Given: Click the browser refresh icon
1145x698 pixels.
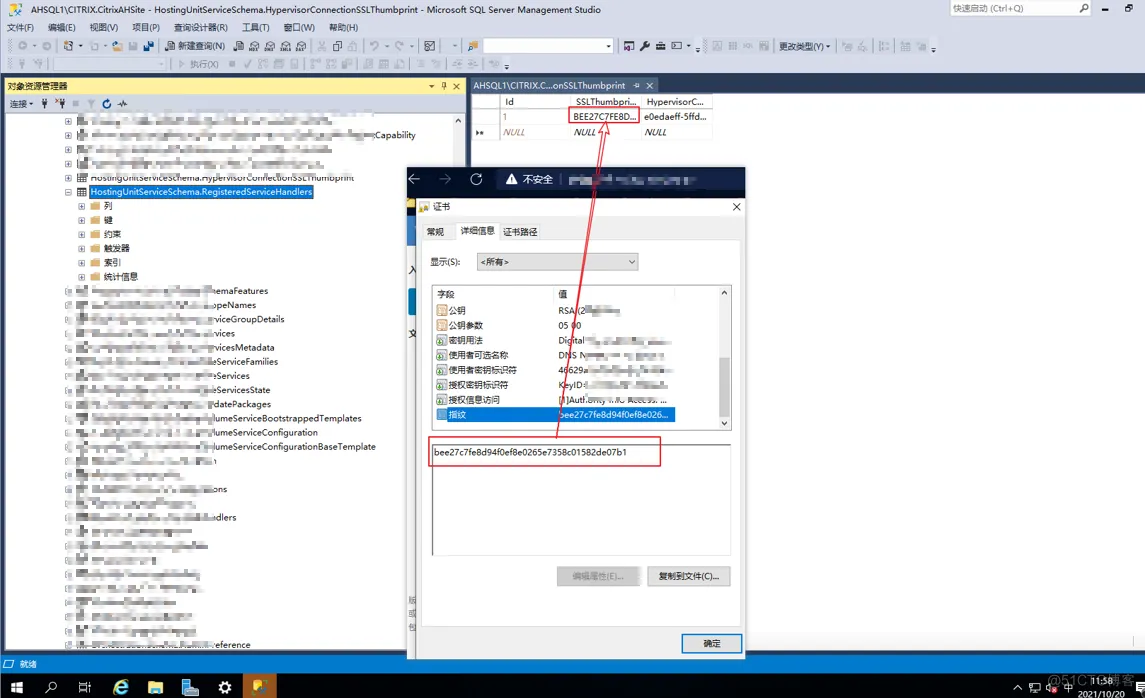Looking at the screenshot, I should 476,179.
